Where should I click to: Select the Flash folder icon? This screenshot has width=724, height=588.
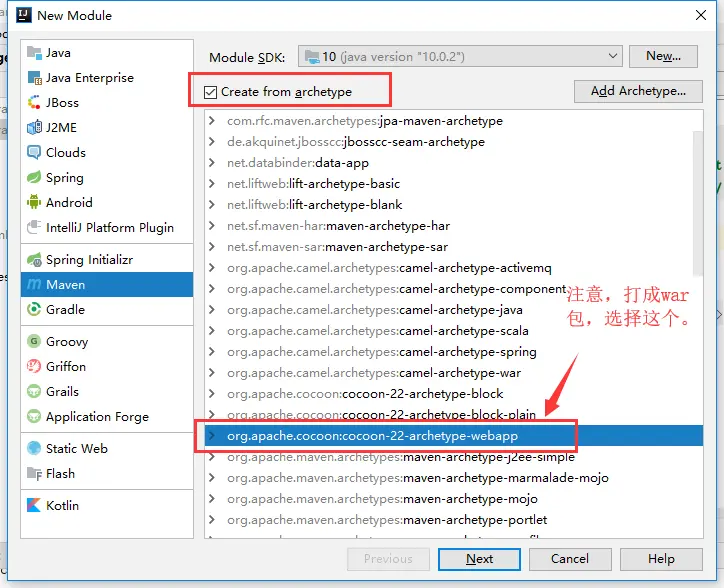point(34,473)
